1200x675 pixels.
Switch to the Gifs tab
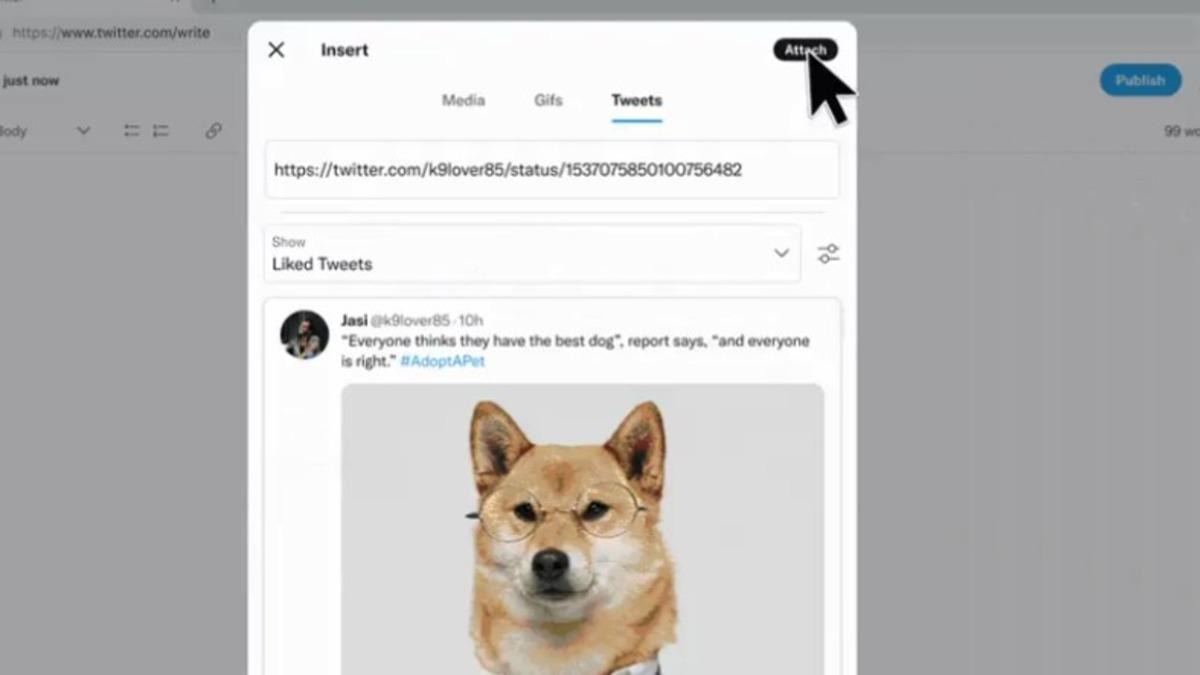(548, 100)
